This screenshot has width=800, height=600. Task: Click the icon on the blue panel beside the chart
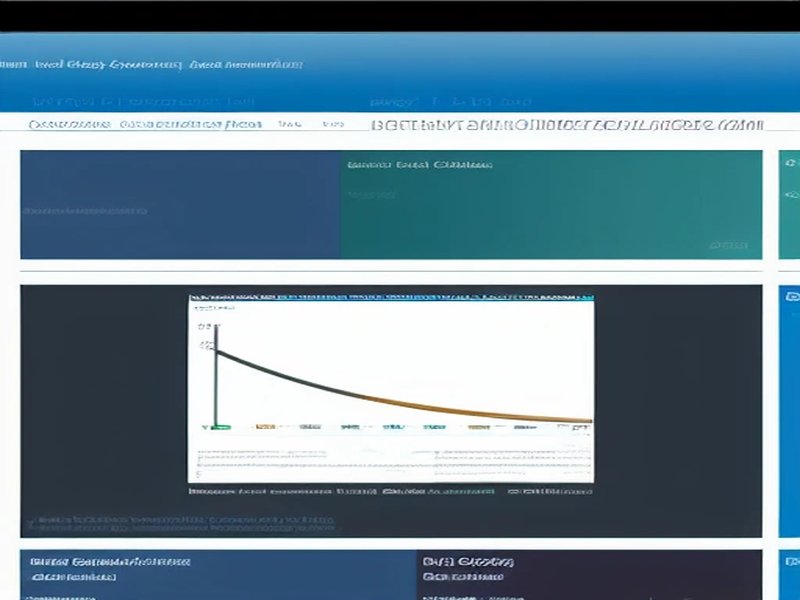point(791,297)
